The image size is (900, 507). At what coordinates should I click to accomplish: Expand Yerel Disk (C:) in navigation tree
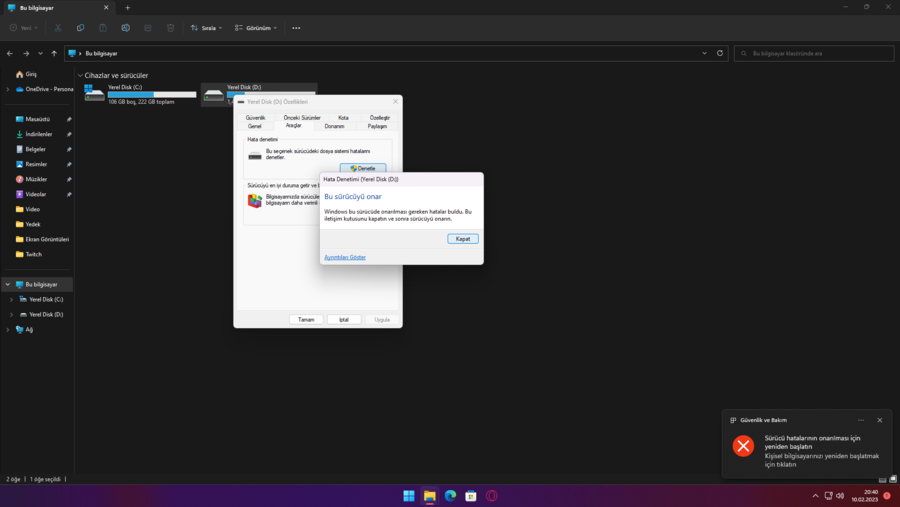(x=11, y=299)
